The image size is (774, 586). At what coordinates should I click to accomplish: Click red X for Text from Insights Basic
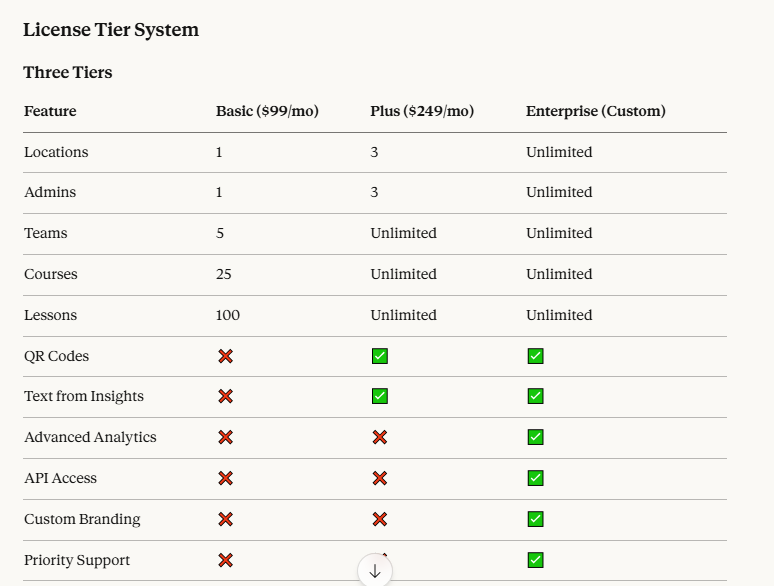pos(226,396)
